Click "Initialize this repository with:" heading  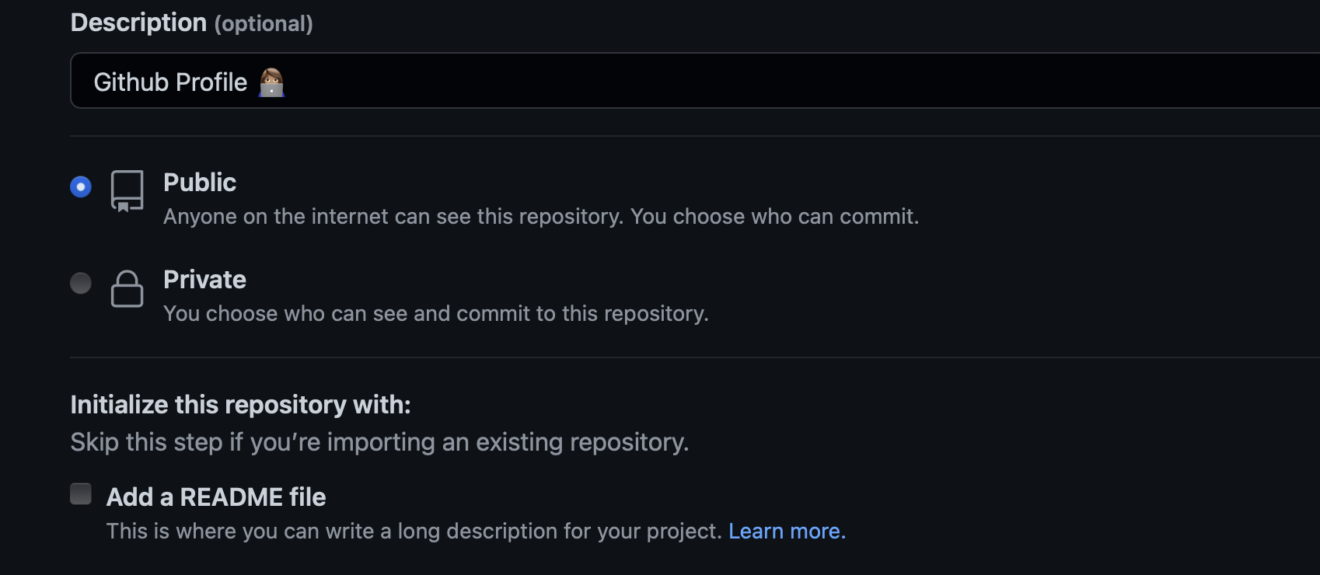coord(240,405)
